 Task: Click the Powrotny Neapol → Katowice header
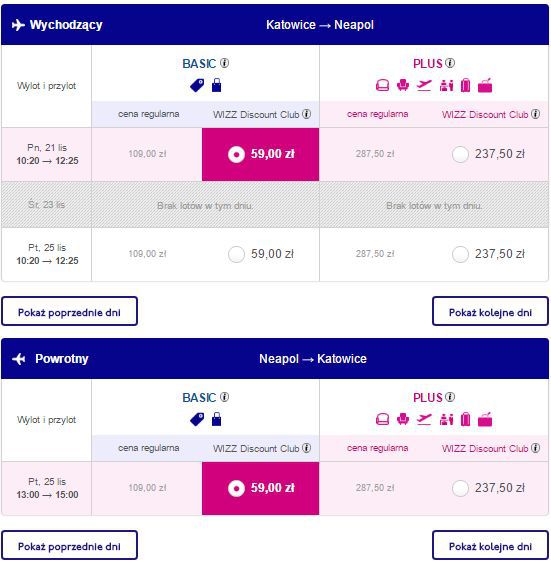[275, 358]
